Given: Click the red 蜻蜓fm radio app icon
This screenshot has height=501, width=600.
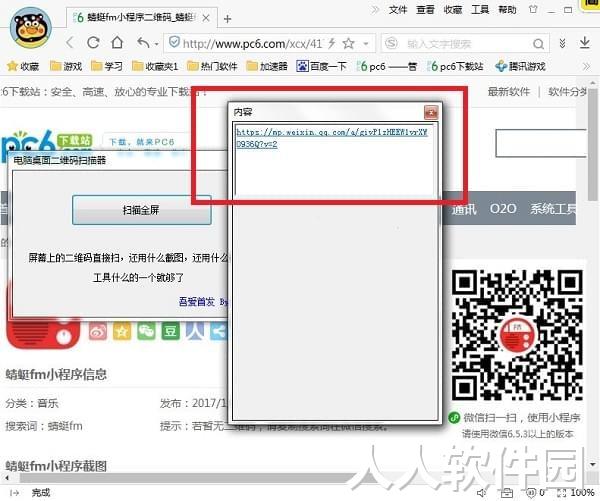Looking at the screenshot, I should (x=43, y=333).
